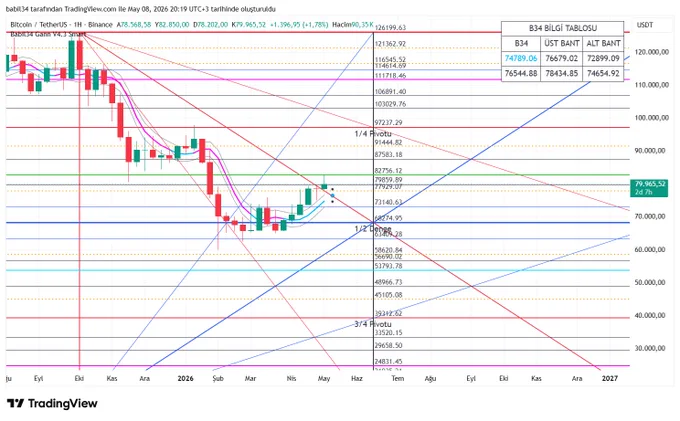The height and width of the screenshot is (421, 680).
Task: Click the Gann level 33520.15
Action: point(389,333)
